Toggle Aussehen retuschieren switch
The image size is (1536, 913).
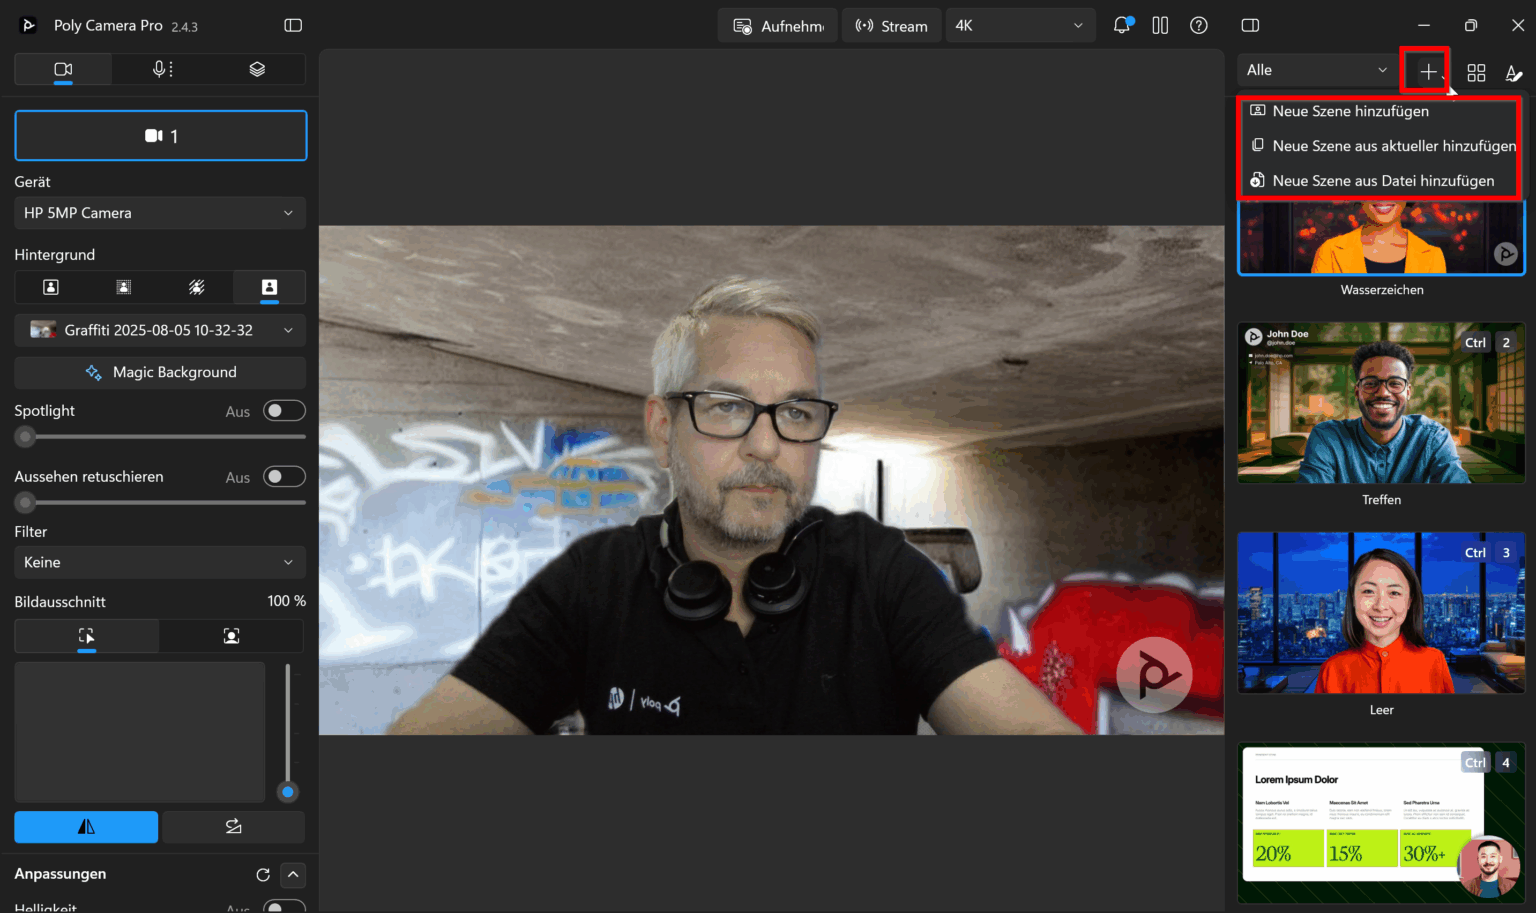pyautogui.click(x=284, y=477)
